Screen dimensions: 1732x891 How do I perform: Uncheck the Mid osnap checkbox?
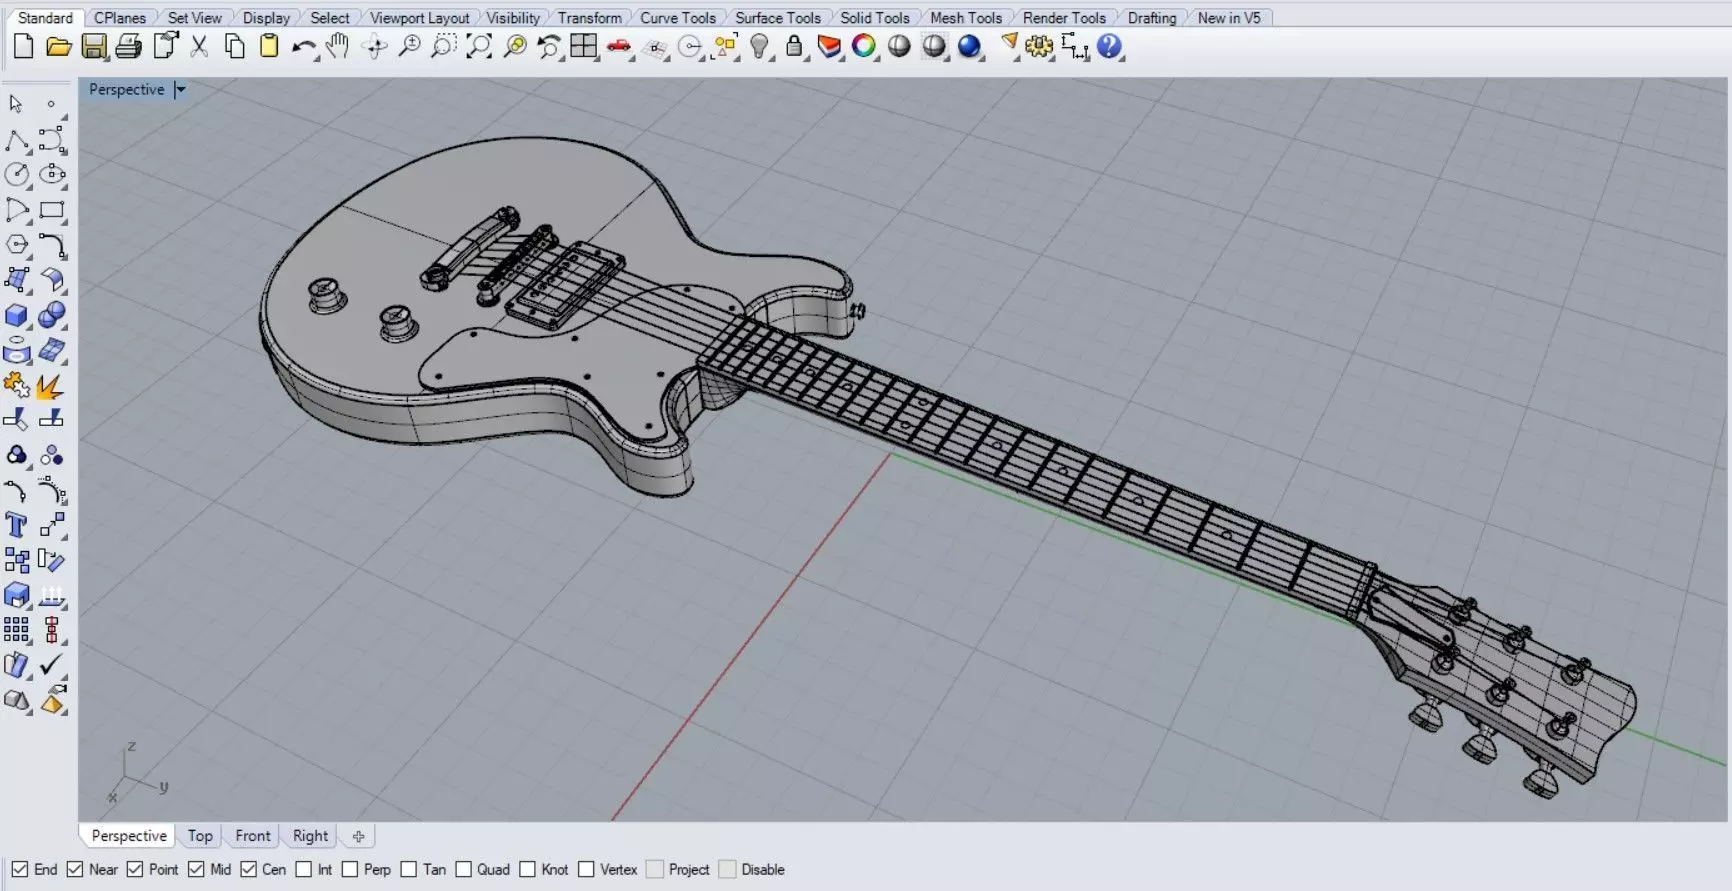pyautogui.click(x=196, y=869)
